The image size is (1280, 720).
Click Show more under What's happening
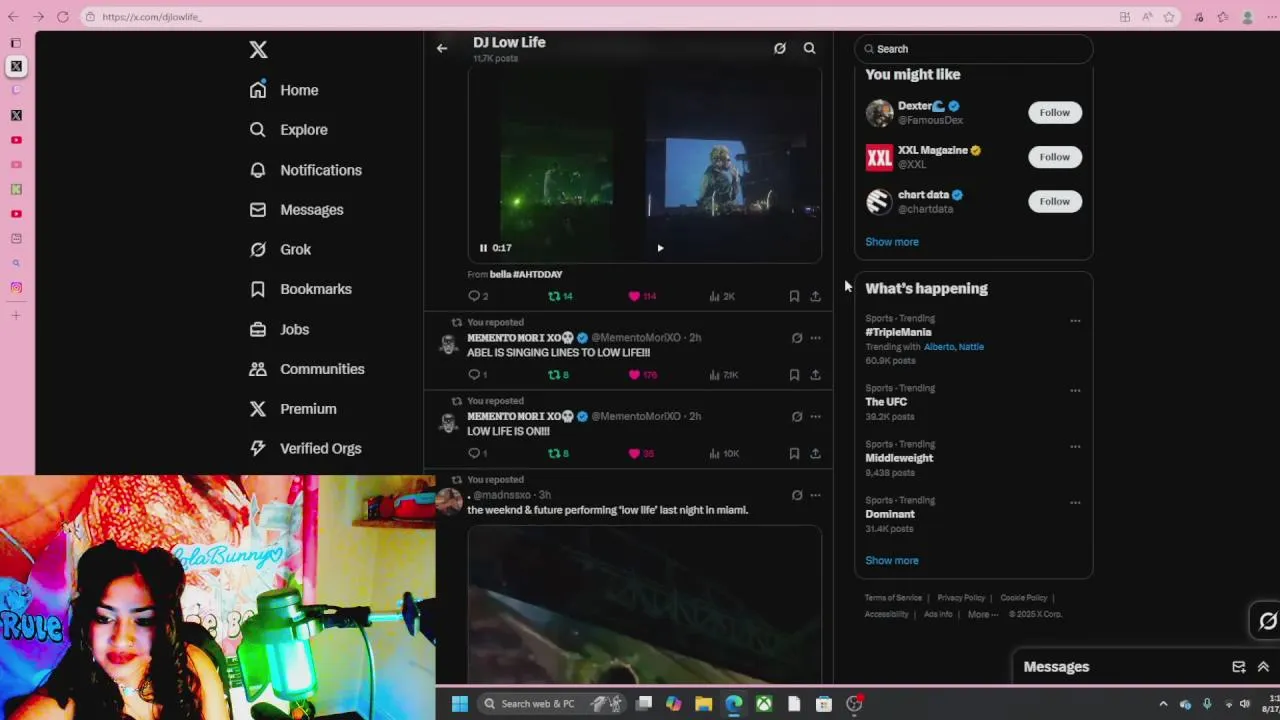point(892,561)
